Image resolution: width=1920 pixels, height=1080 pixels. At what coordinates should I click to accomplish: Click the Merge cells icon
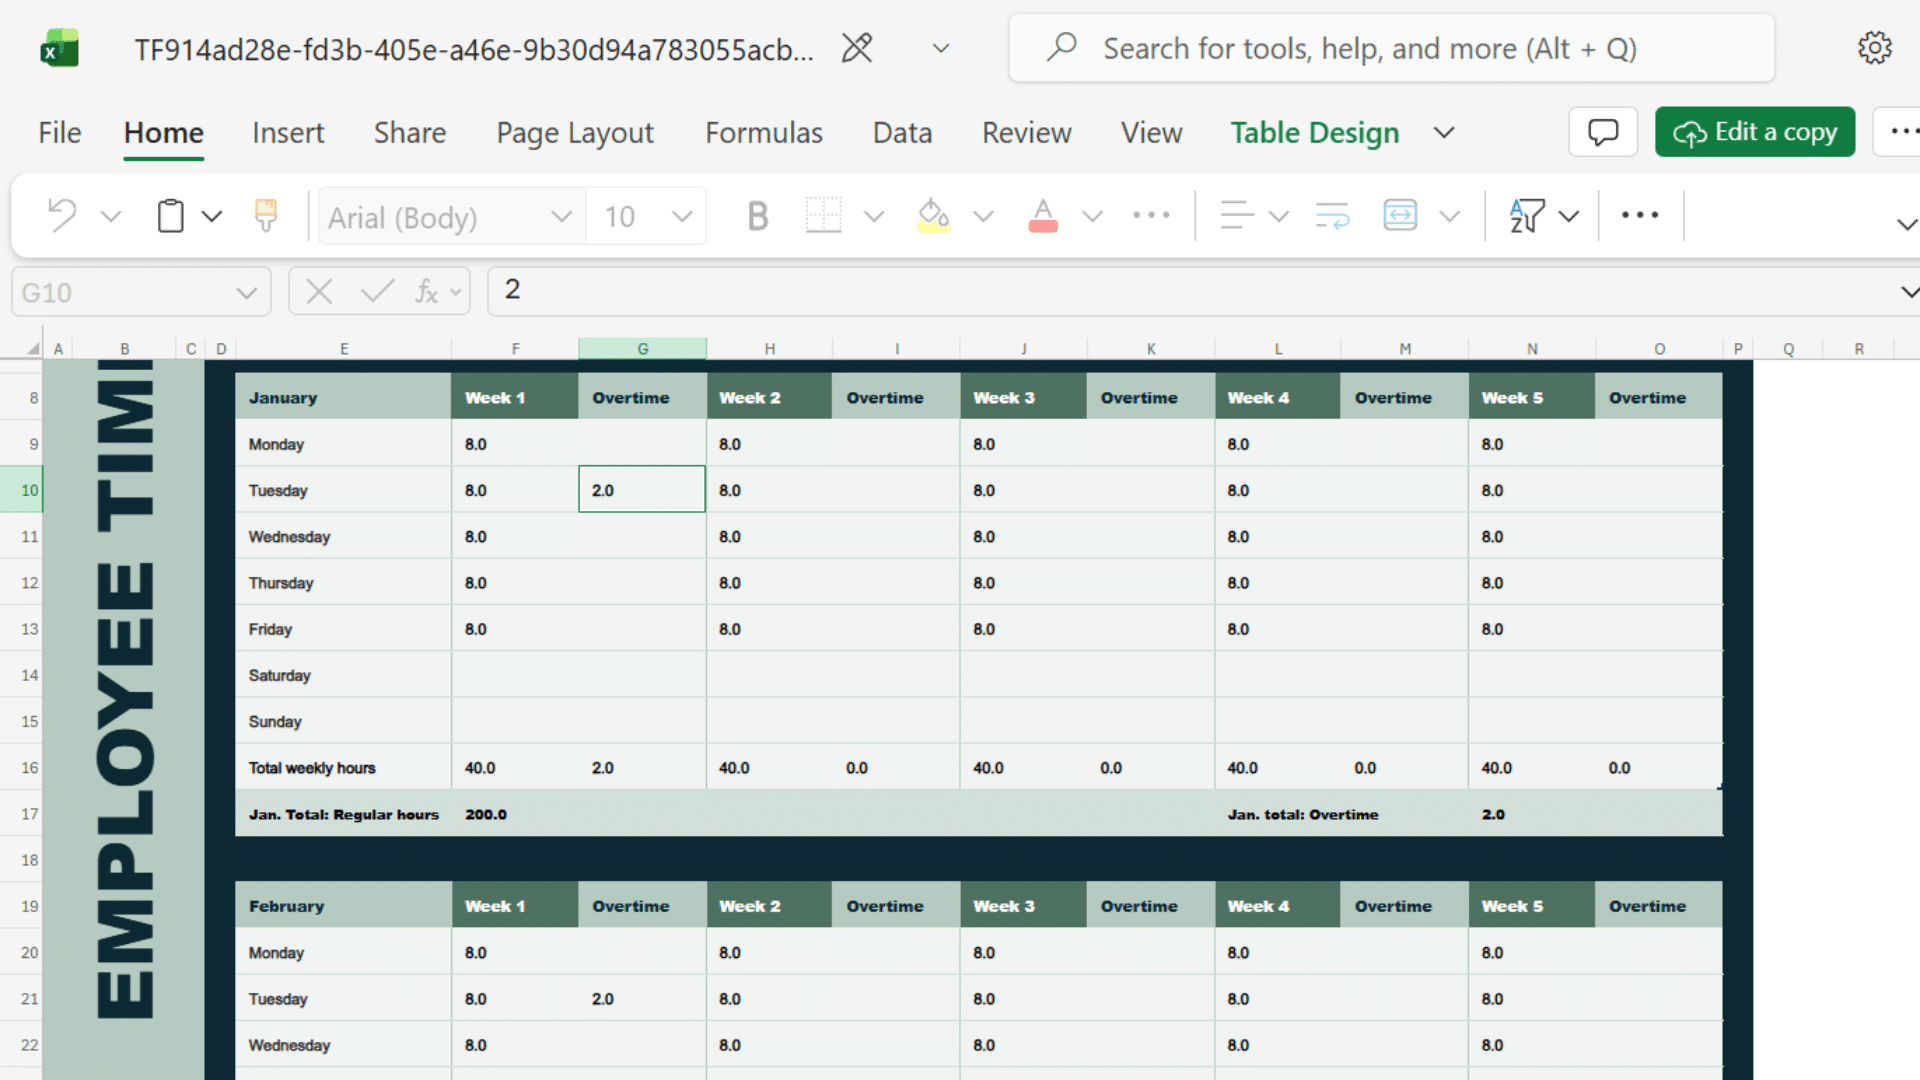[1400, 215]
